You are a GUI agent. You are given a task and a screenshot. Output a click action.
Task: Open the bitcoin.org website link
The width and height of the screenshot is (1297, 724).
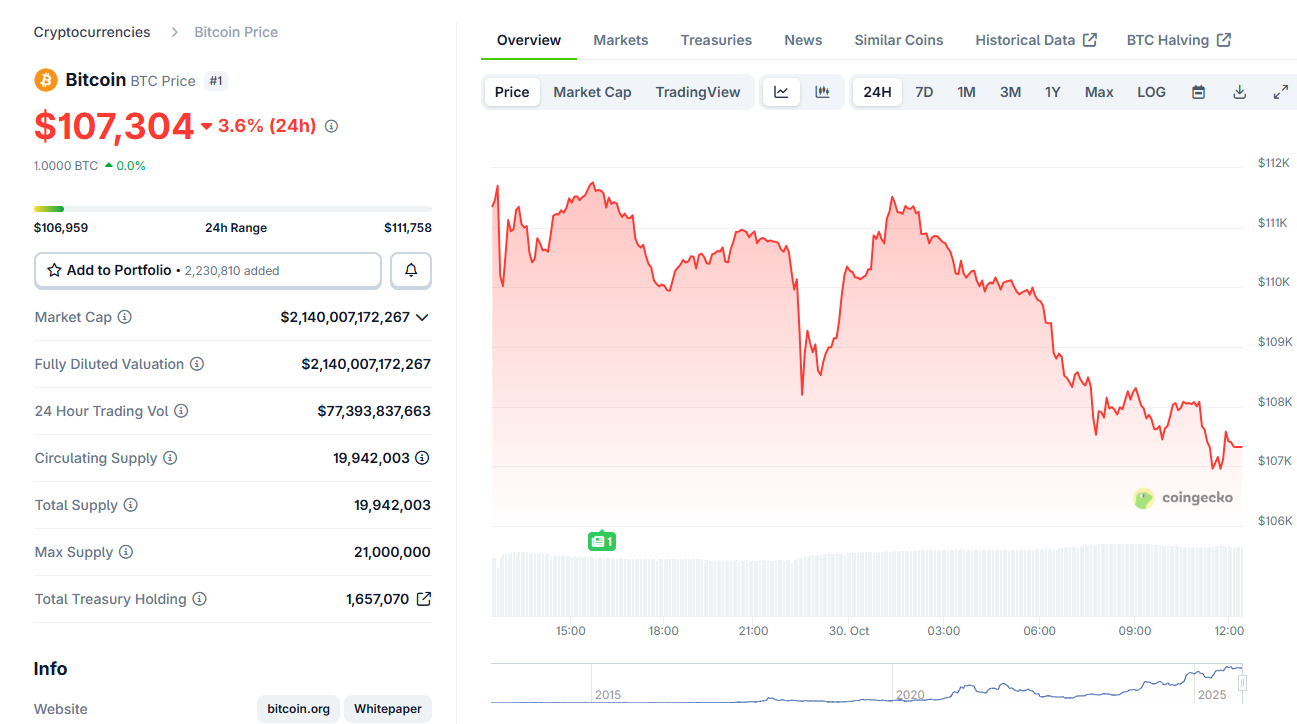298,709
